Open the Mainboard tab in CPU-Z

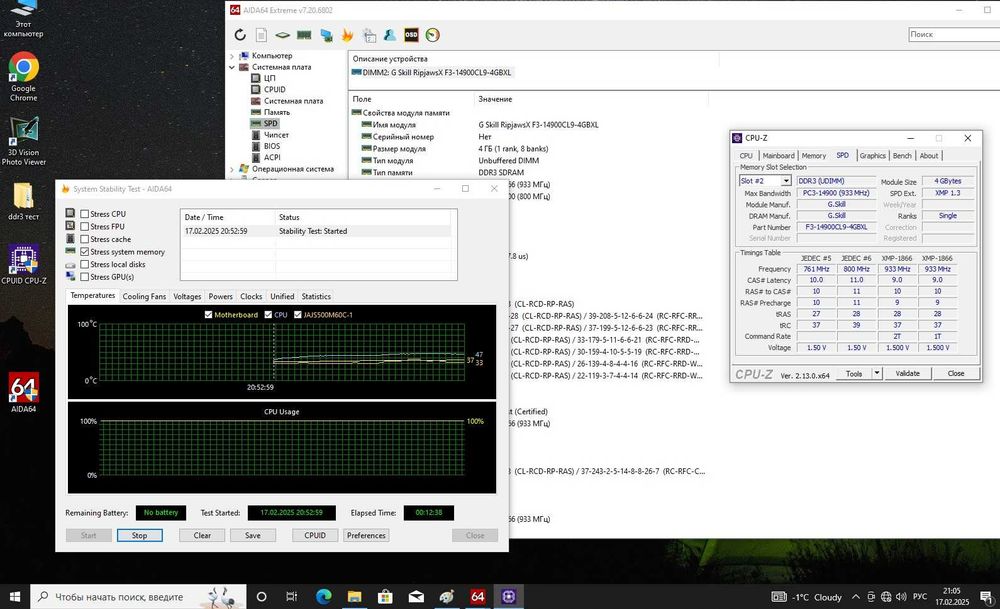click(779, 156)
